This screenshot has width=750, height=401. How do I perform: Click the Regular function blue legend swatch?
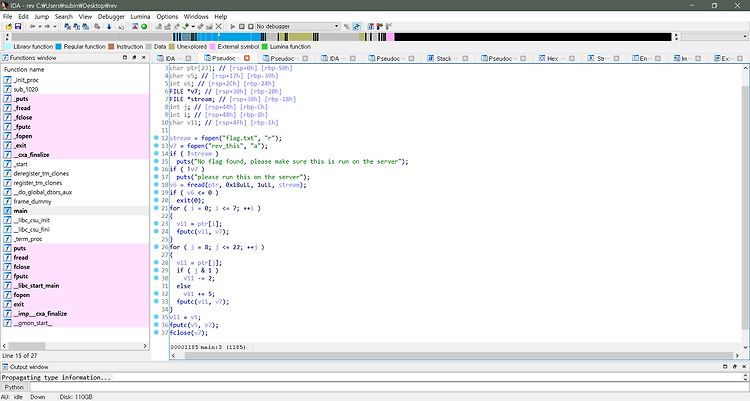58,47
